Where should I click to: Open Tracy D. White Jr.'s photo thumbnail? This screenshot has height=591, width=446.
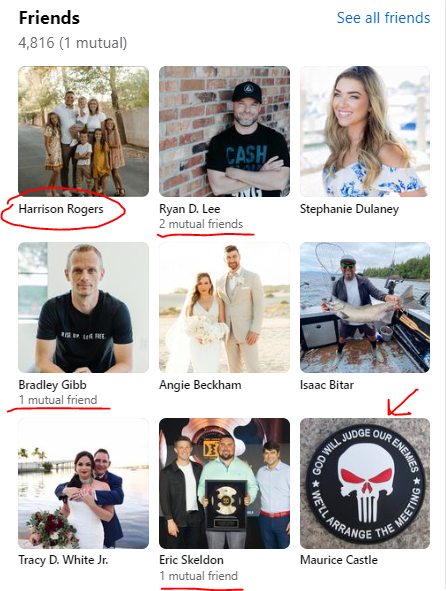point(83,483)
